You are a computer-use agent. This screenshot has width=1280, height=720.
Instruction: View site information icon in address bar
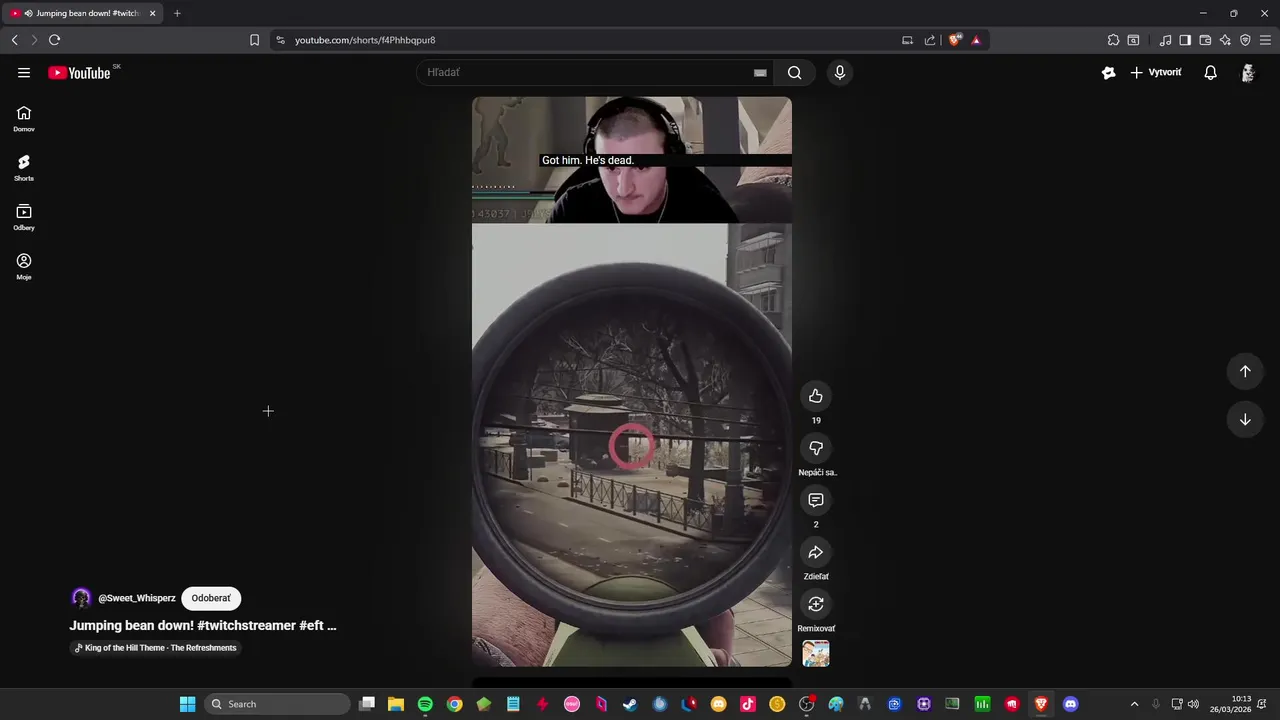coord(280,40)
